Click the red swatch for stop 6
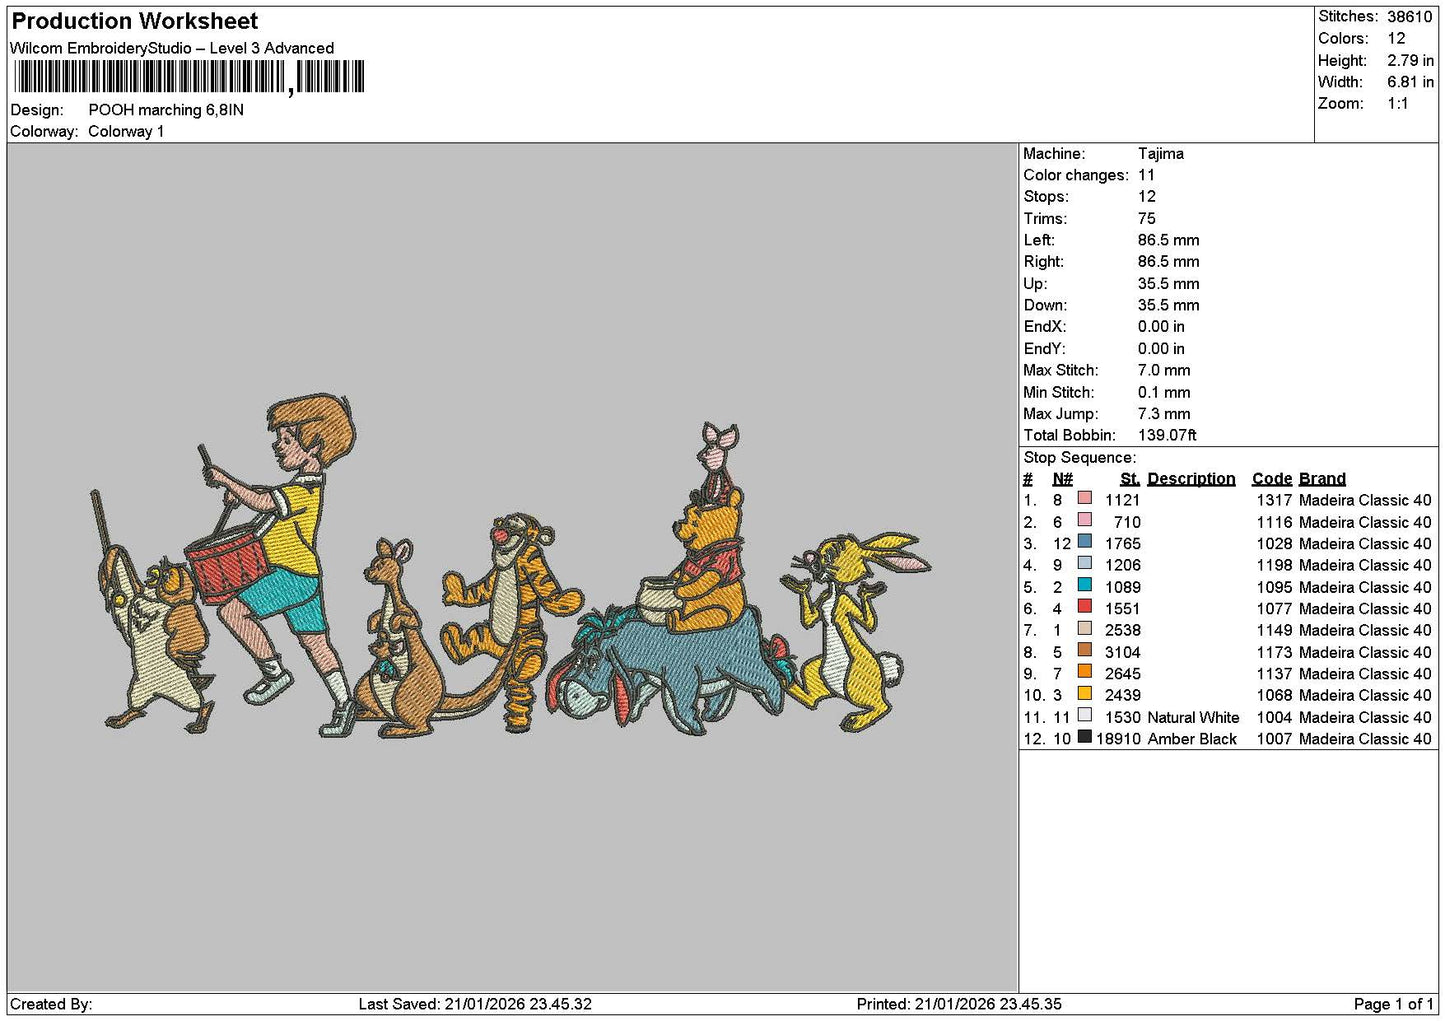The height and width of the screenshot is (1021, 1445). tap(1085, 607)
